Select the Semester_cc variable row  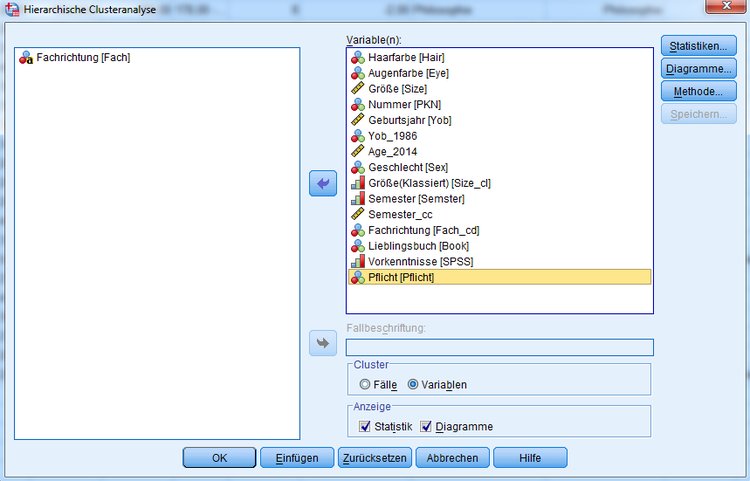tap(499, 214)
